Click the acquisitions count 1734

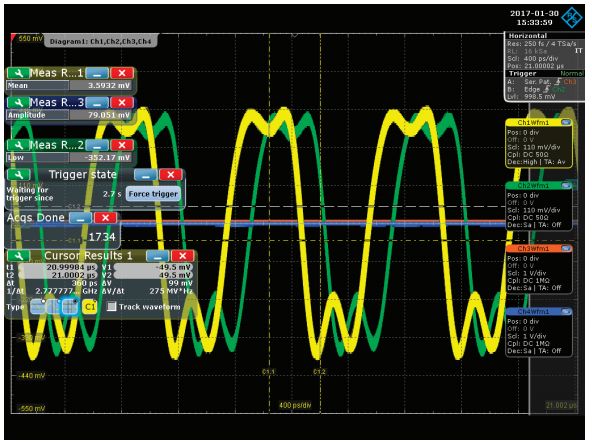(102, 237)
